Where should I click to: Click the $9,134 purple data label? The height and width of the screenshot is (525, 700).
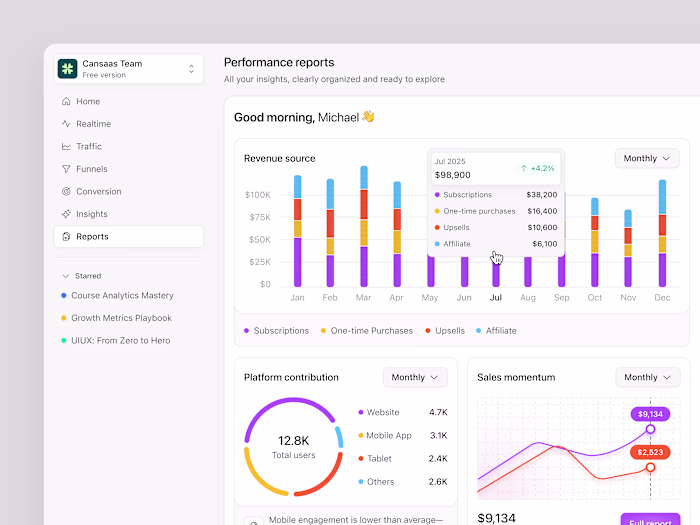click(650, 414)
